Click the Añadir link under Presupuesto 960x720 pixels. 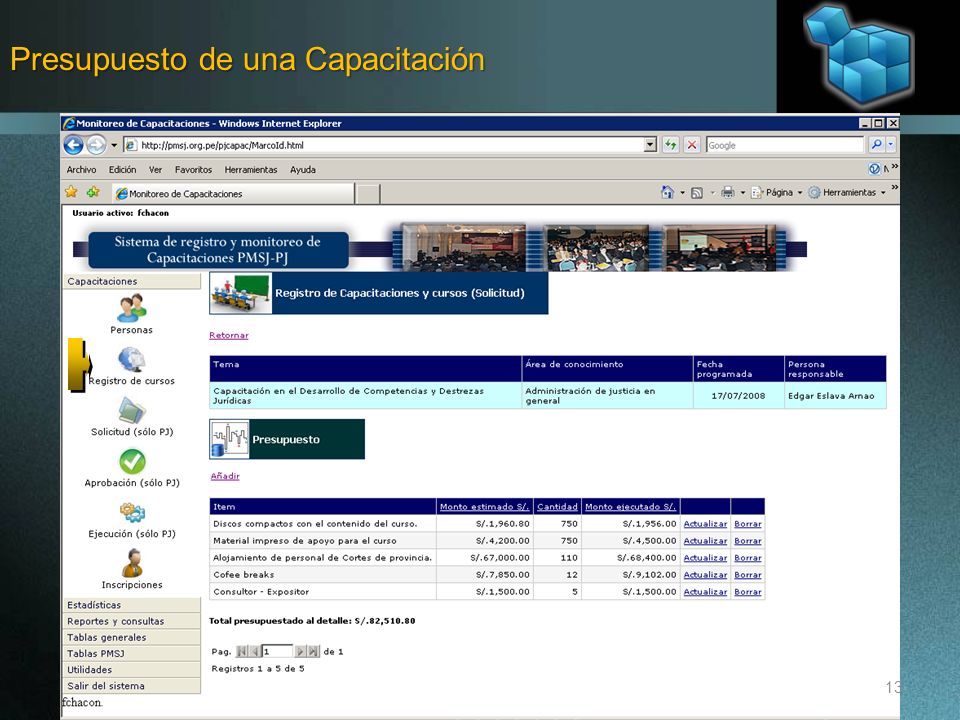[225, 476]
